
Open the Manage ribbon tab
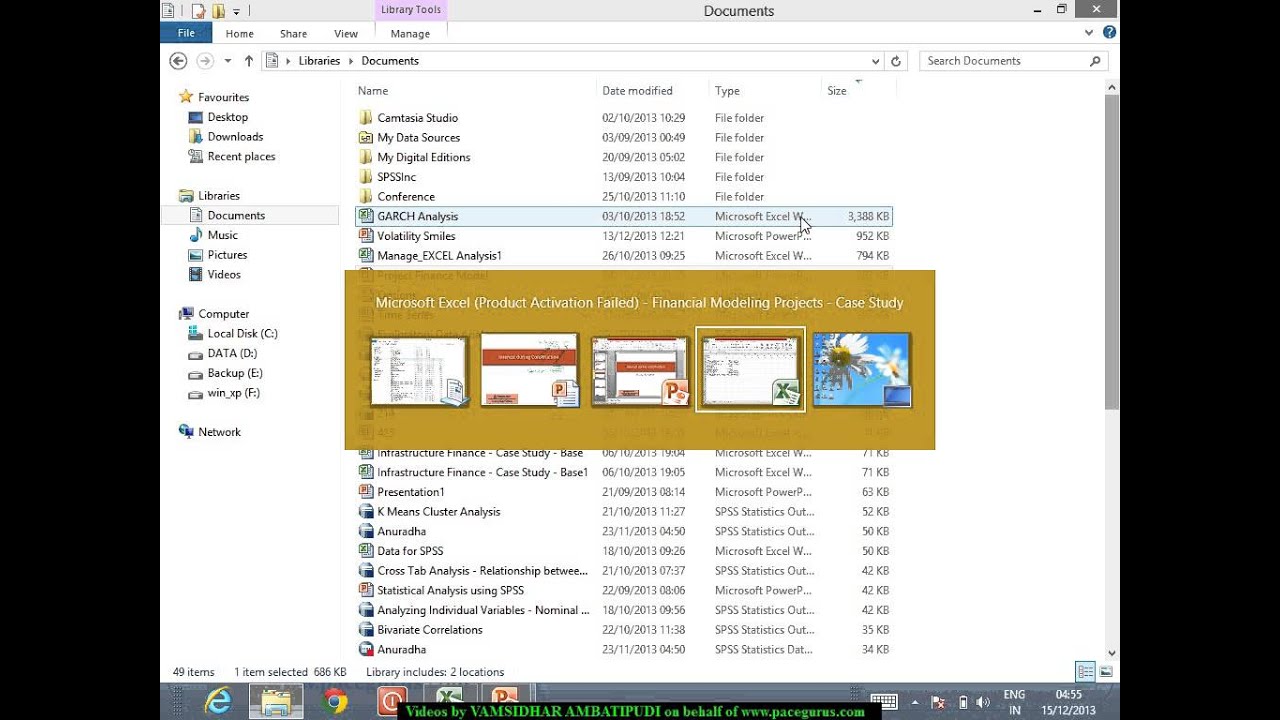(410, 33)
